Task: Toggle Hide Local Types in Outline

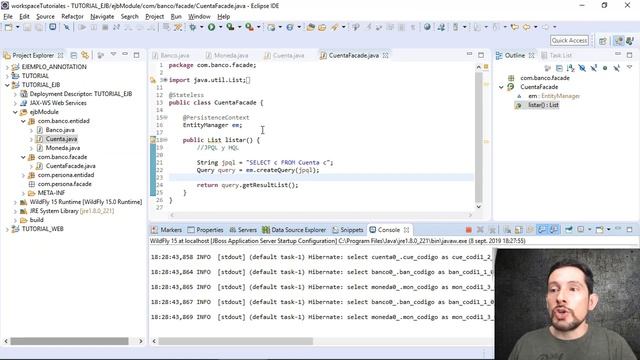Action: tap(616, 68)
